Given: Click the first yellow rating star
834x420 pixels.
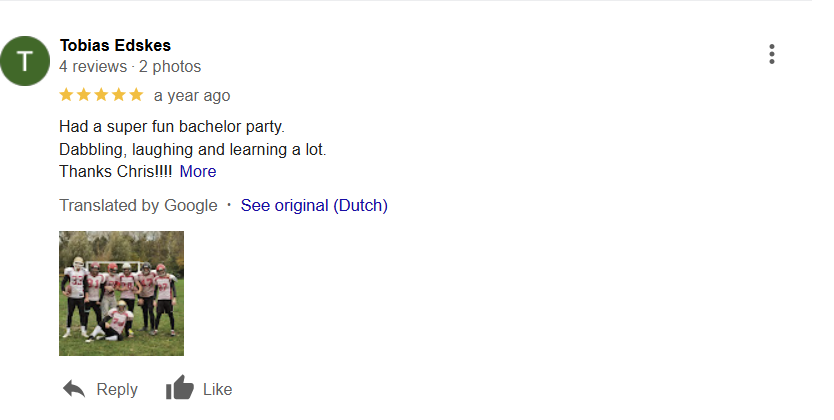Looking at the screenshot, I should point(67,95).
